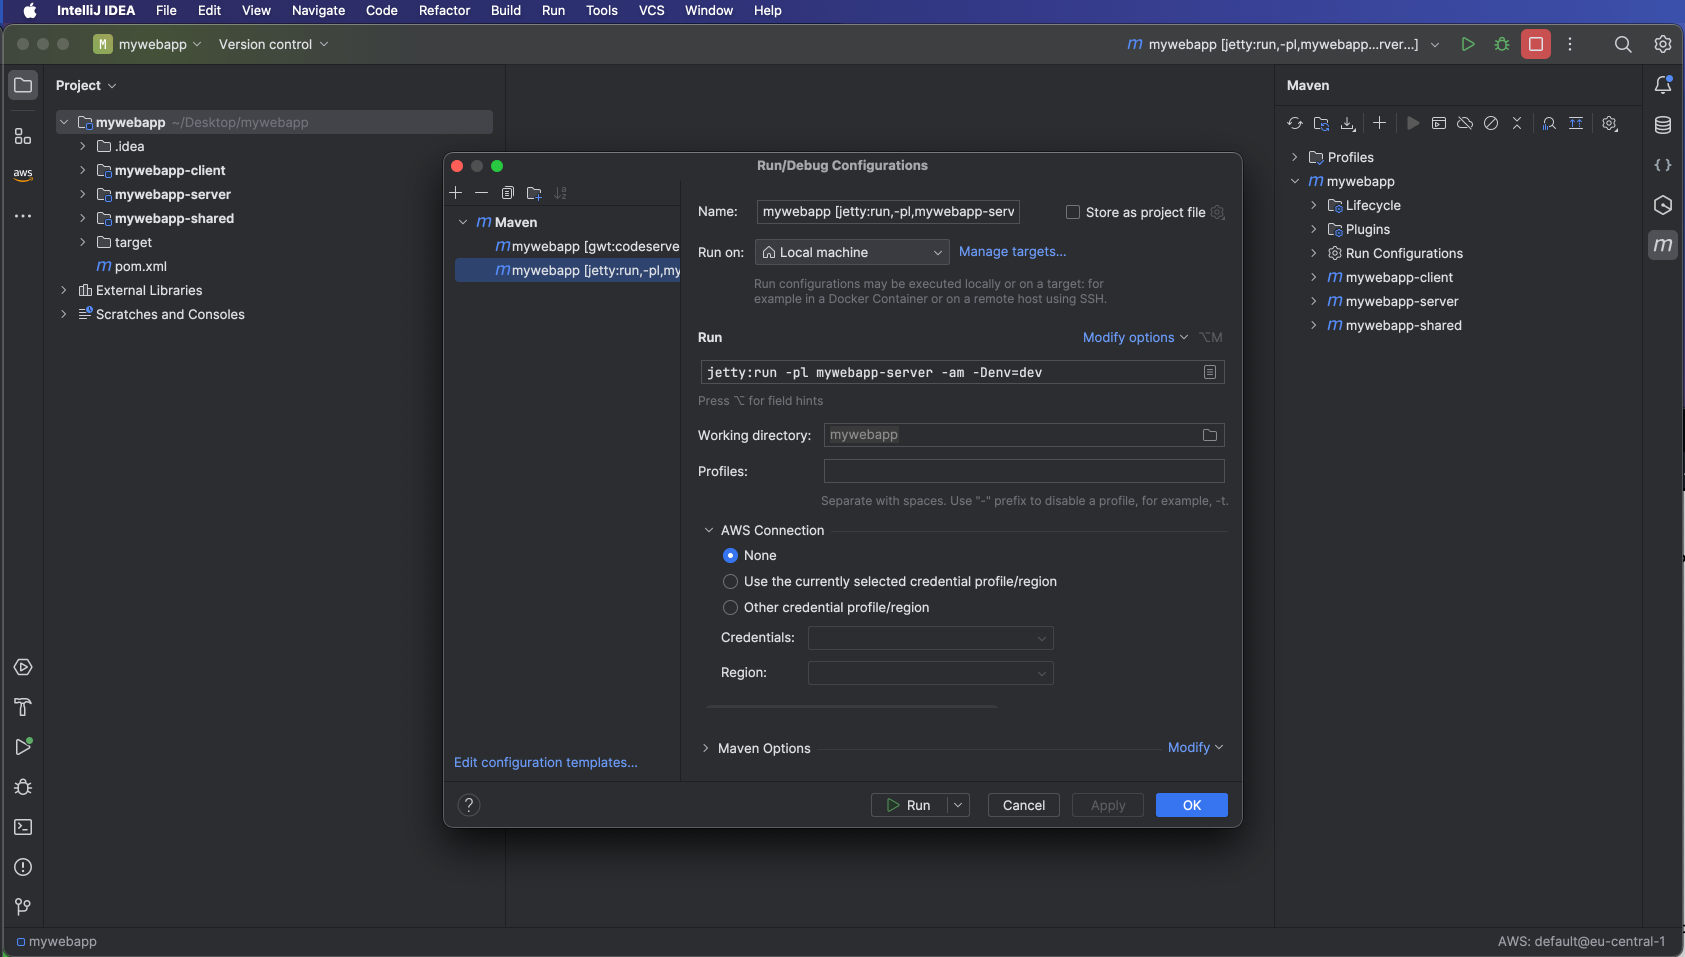This screenshot has width=1685, height=957.
Task: Click the Profiles input field
Action: coord(1024,471)
